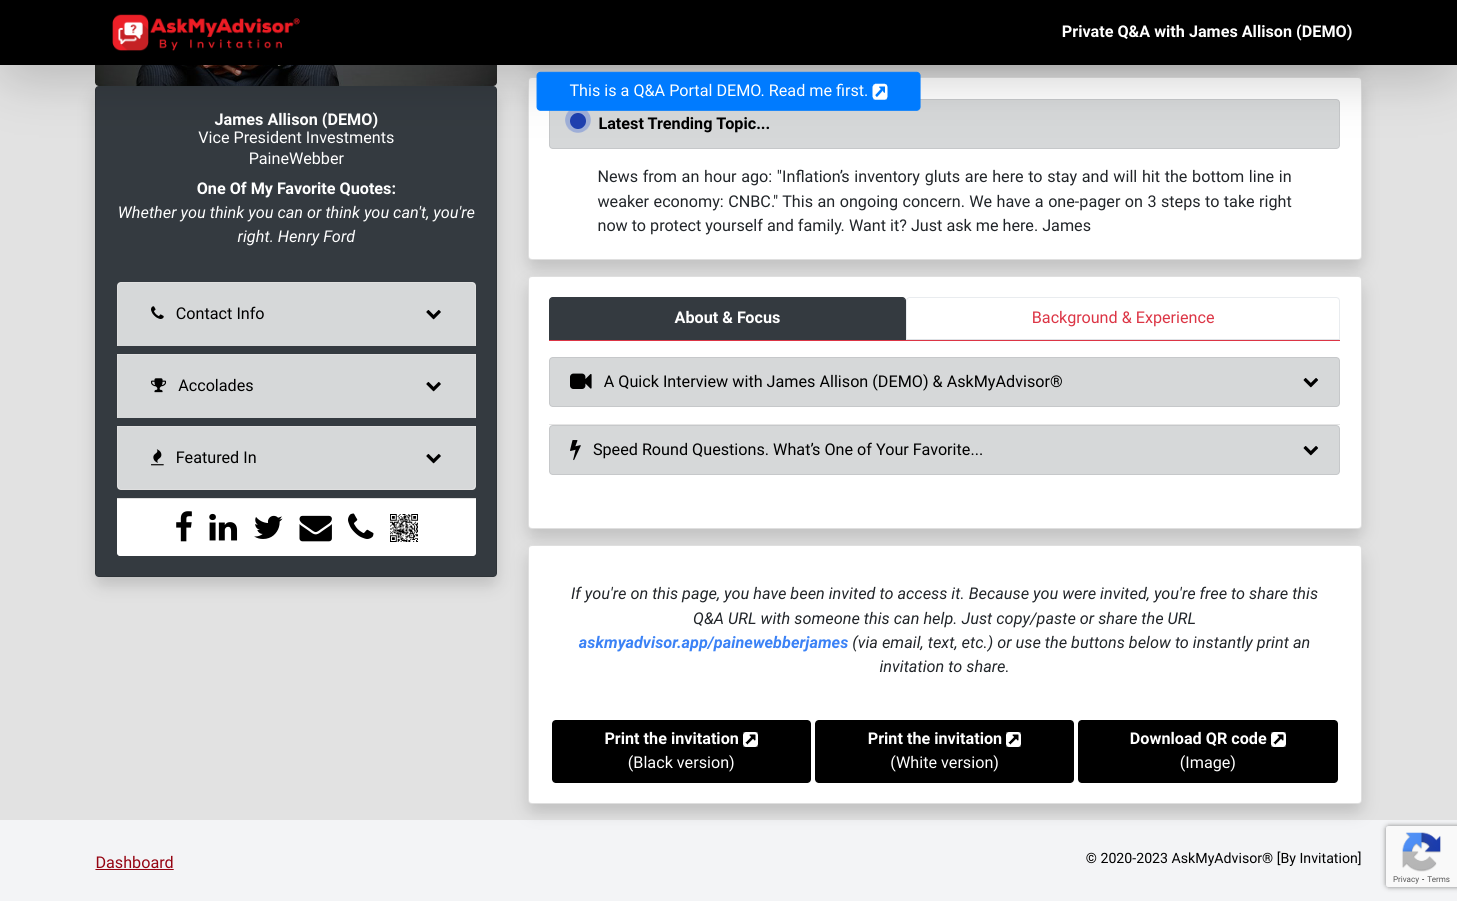The width and height of the screenshot is (1457, 901).
Task: Download the QR code image
Action: point(1207,751)
